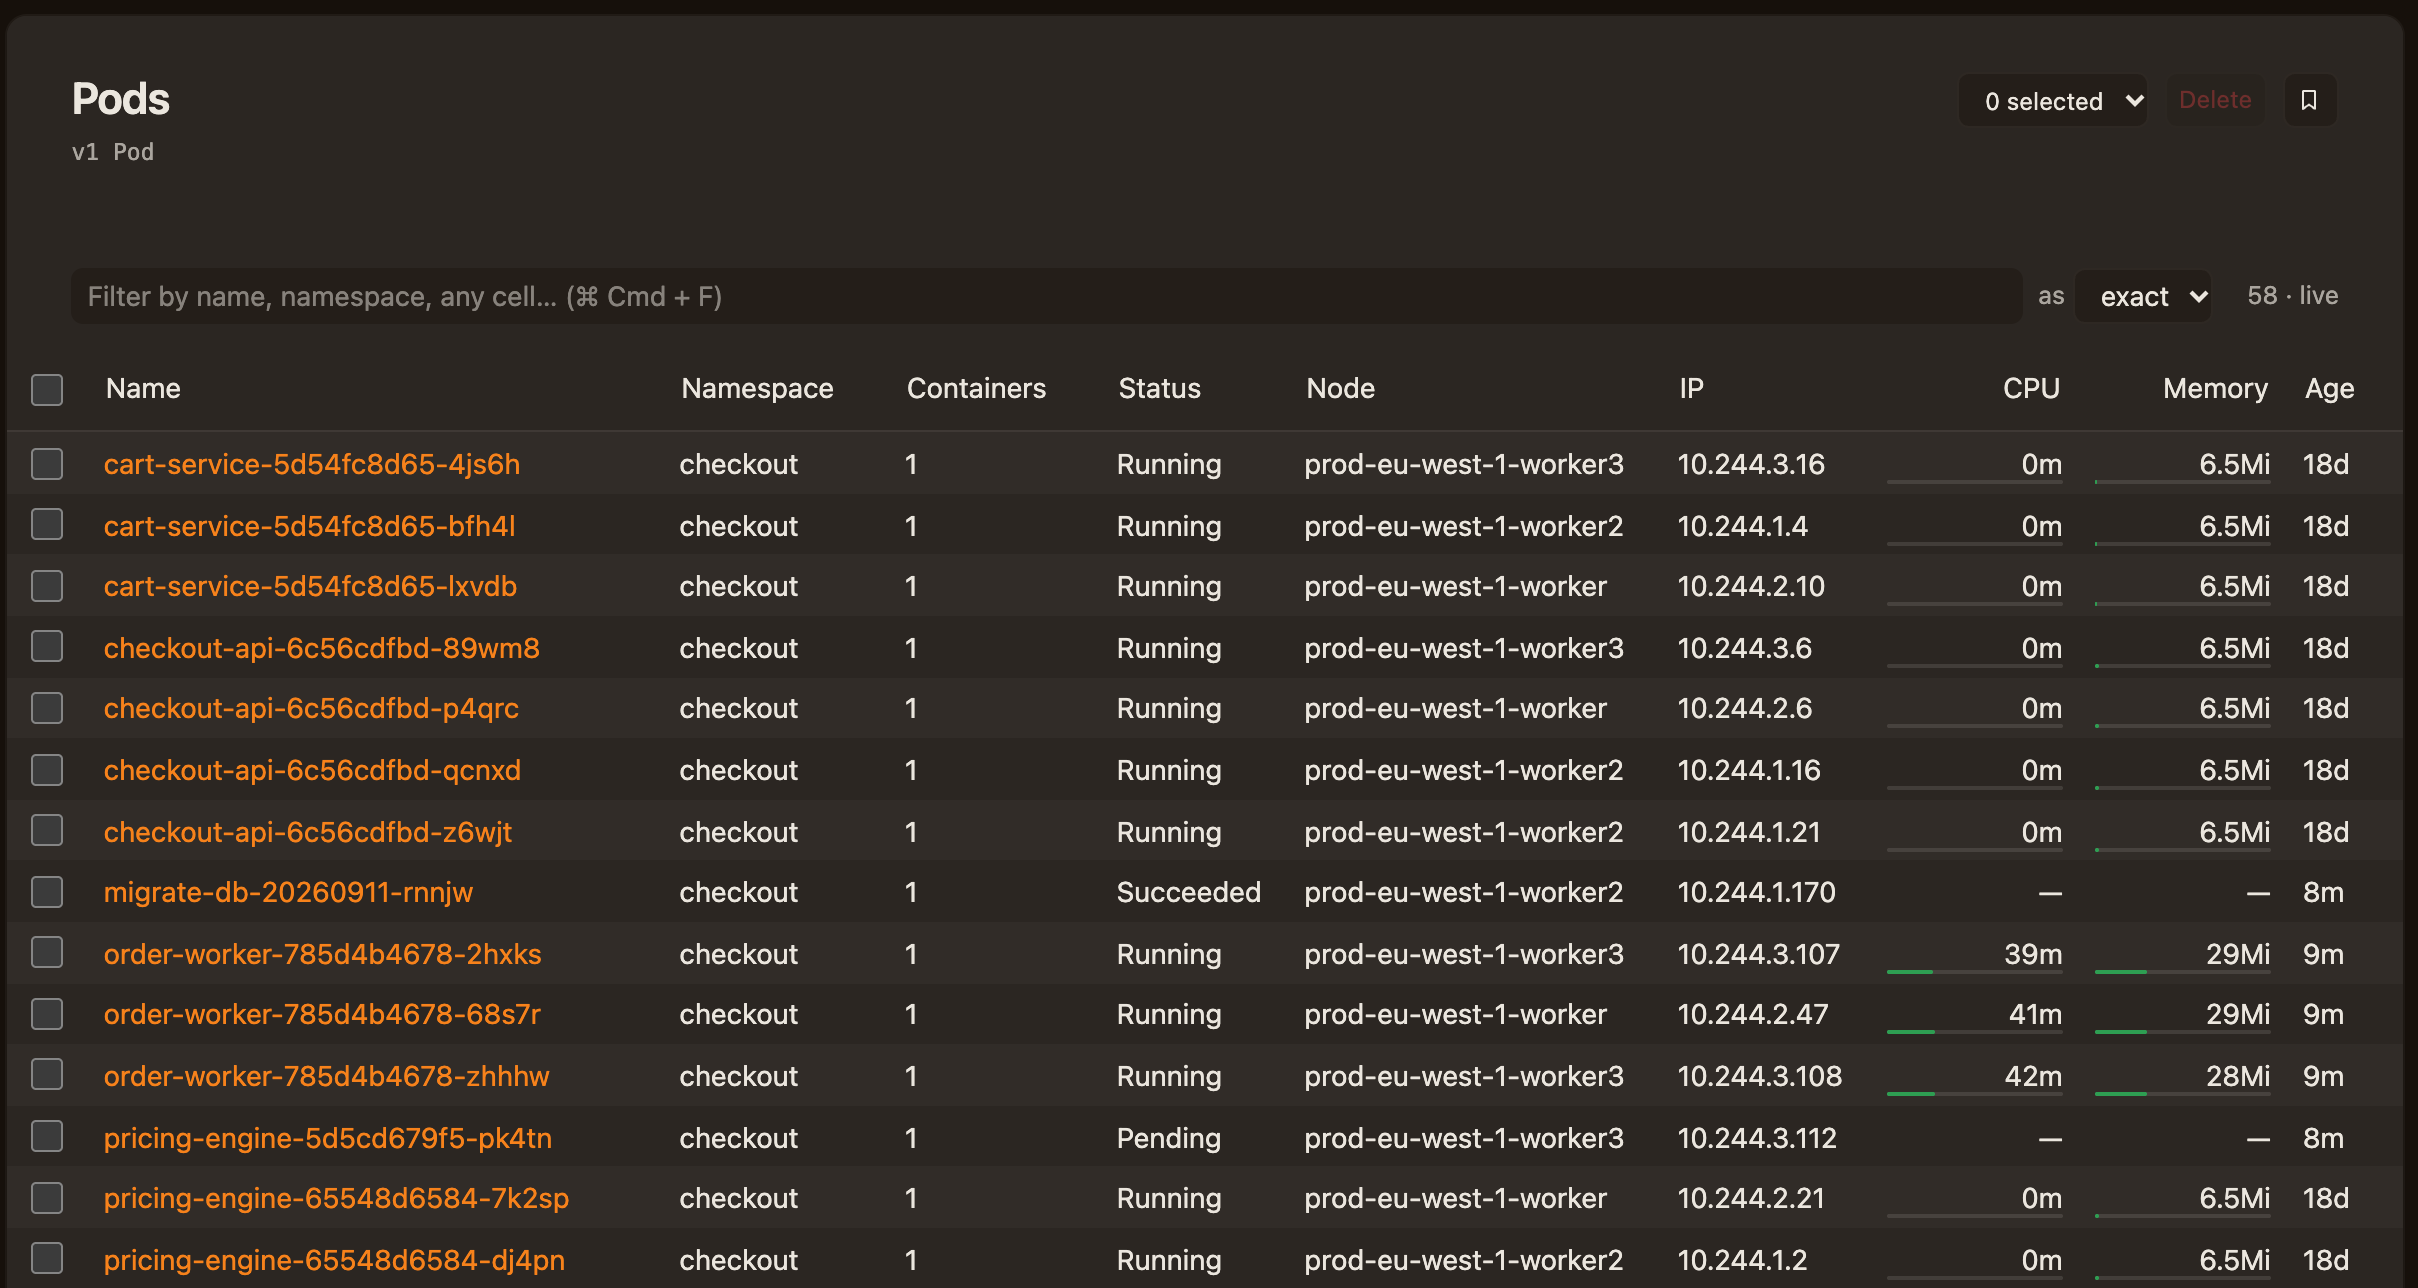This screenshot has height=1288, width=2418.
Task: Open pod checkout-api-6c56cdfbd-qcnxd
Action: [x=312, y=770]
